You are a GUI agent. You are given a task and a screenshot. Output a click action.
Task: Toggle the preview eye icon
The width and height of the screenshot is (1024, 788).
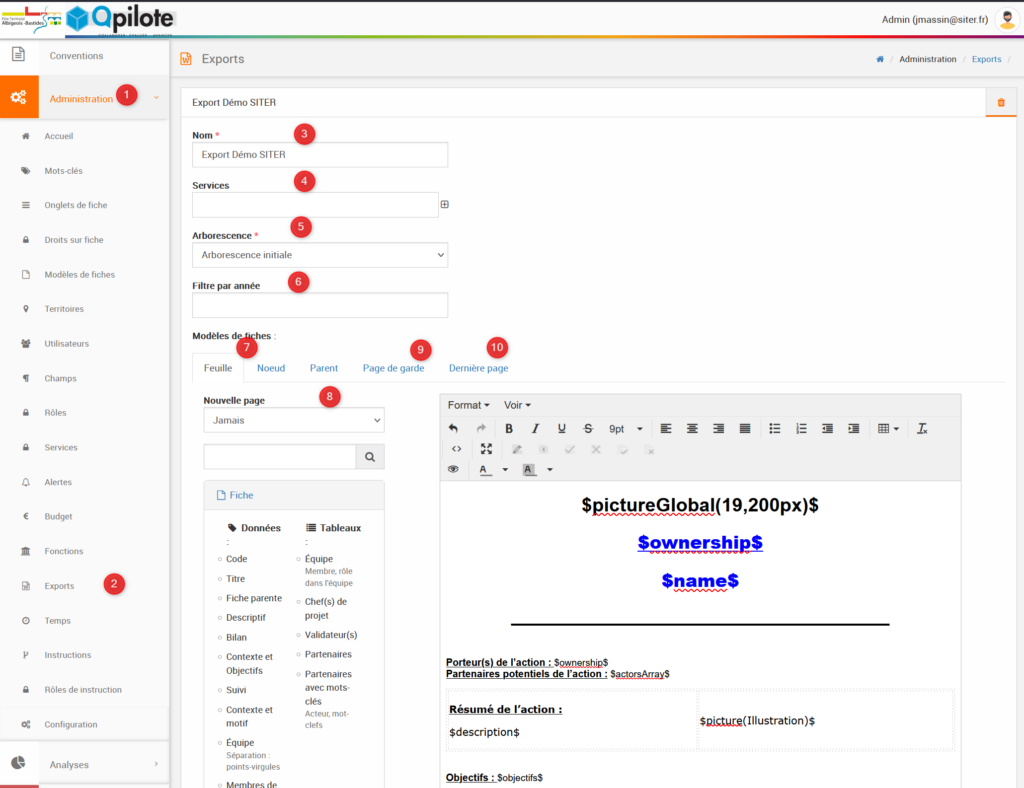click(453, 469)
